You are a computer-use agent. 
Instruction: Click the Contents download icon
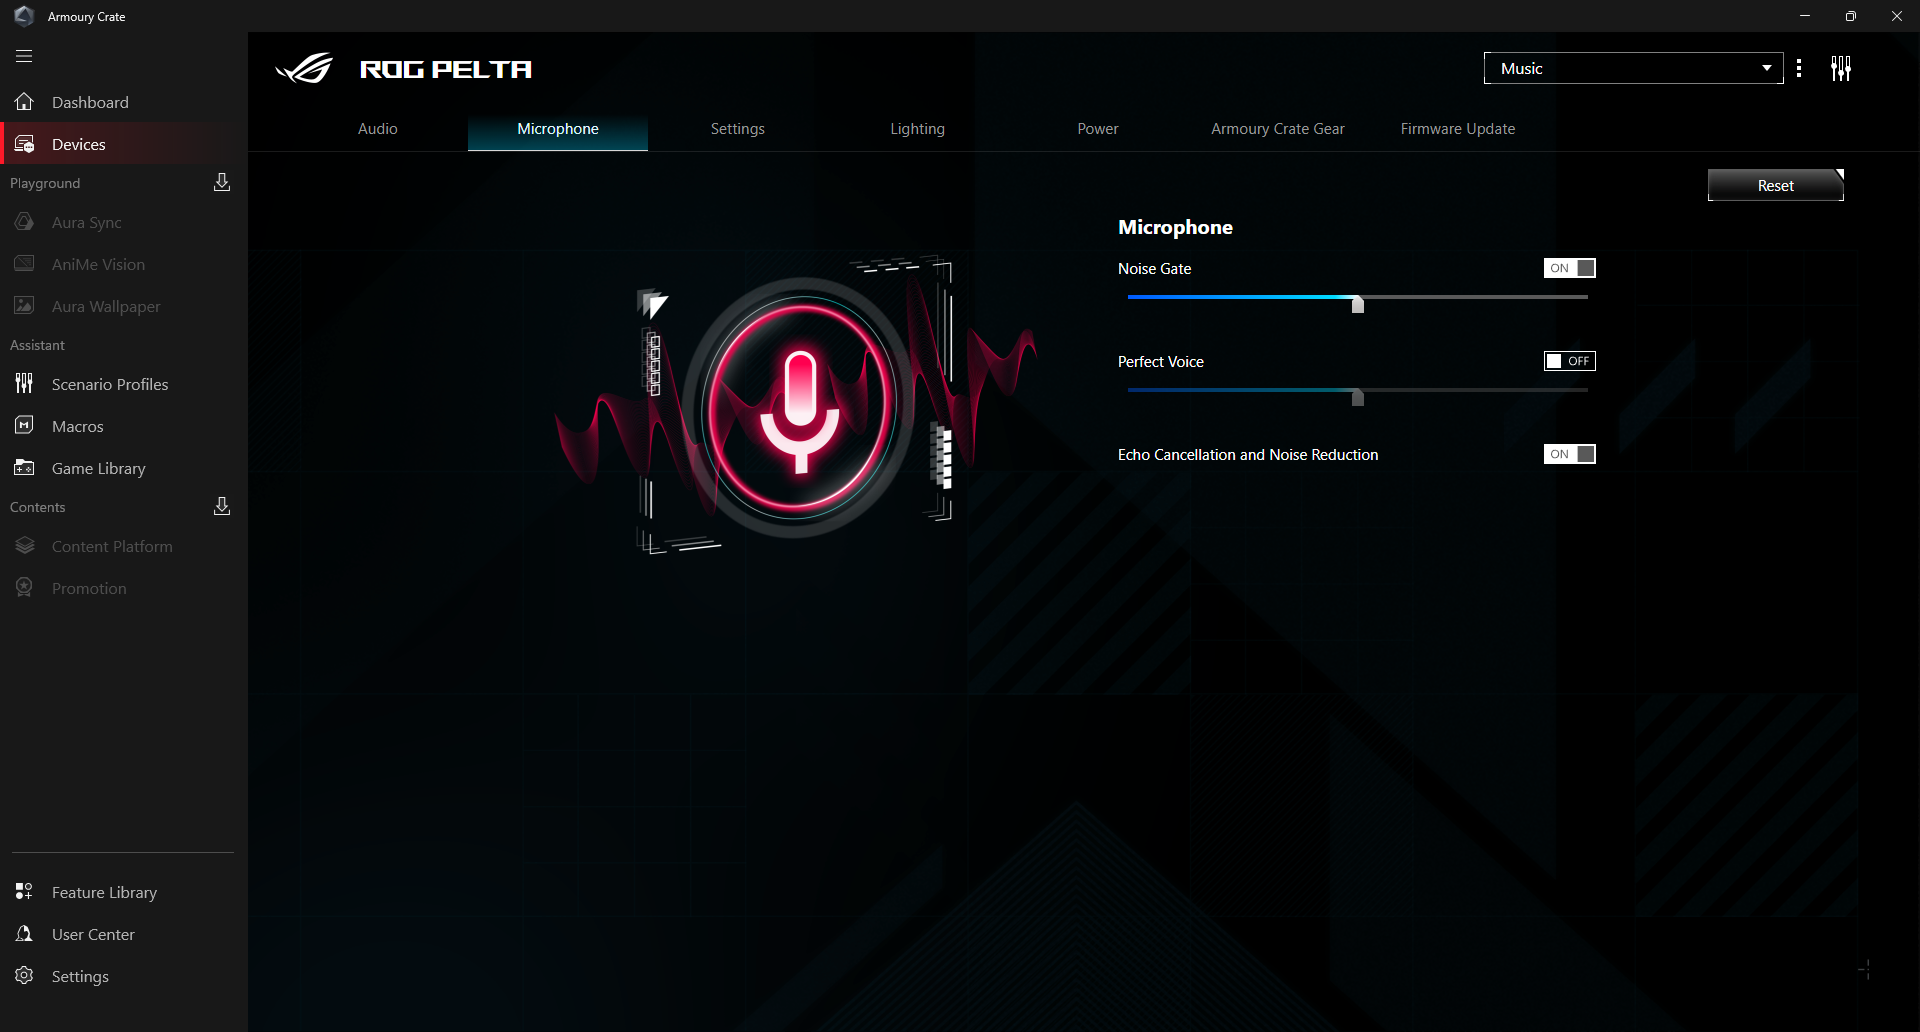[222, 506]
